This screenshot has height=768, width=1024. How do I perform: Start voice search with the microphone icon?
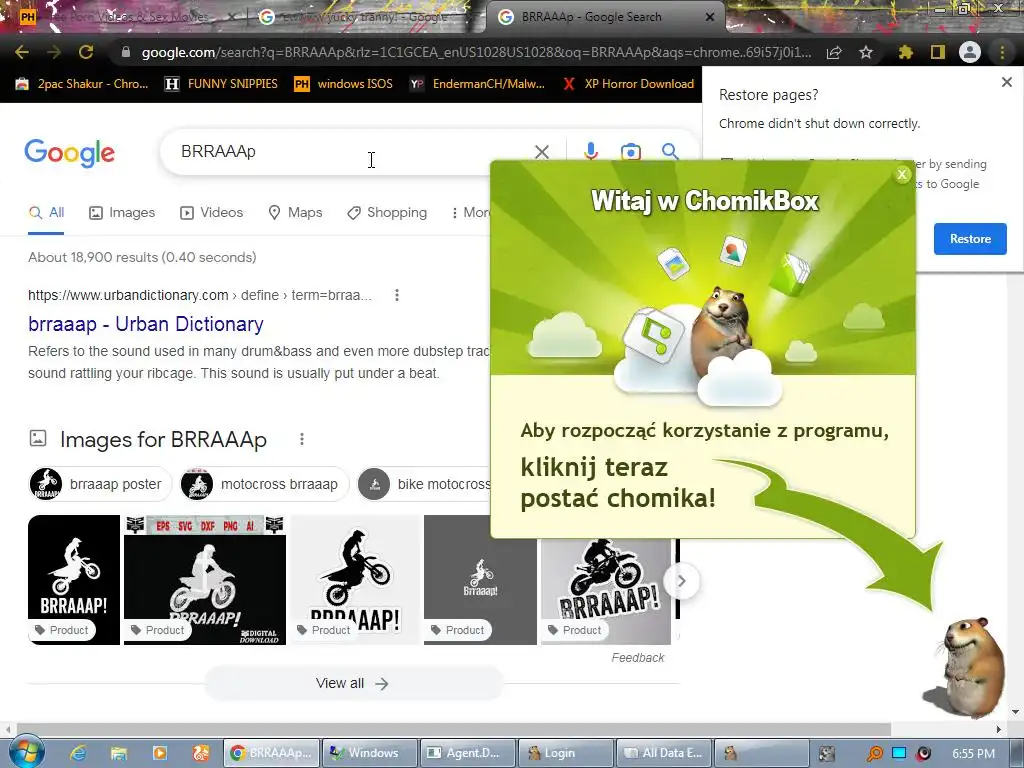[x=590, y=152]
